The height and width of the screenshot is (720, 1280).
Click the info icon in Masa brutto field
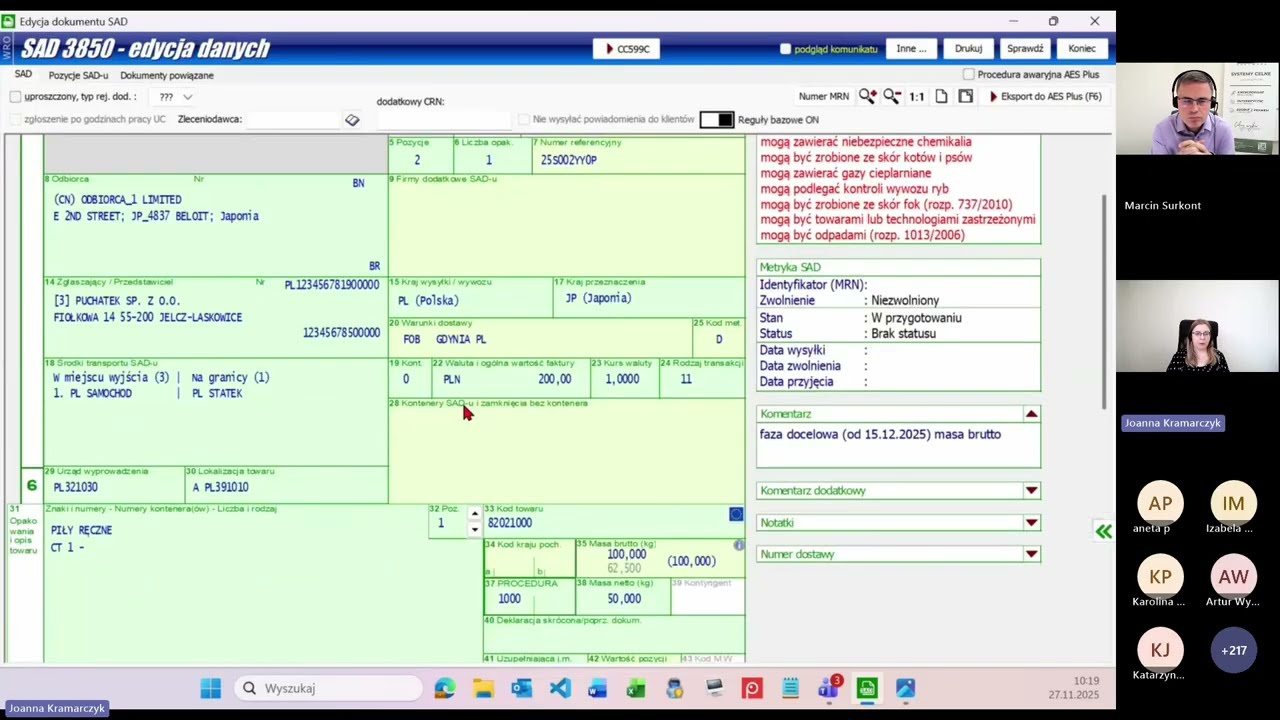pos(739,545)
